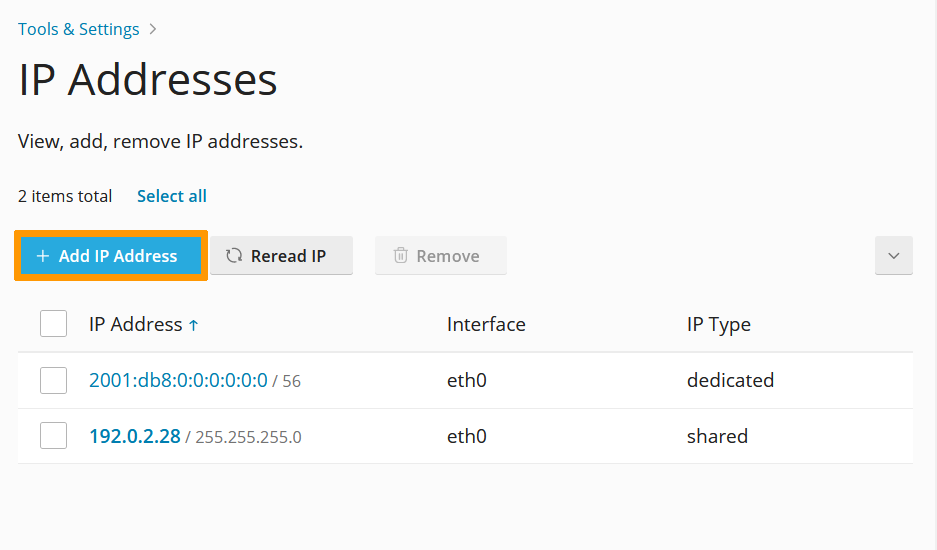This screenshot has height=550, width=937.
Task: Open the 2001:db8:0:0:0:0:0:0 address link
Action: [x=178, y=380]
